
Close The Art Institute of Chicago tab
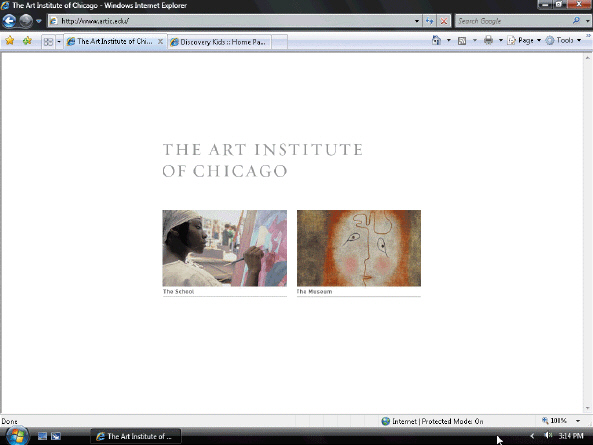(160, 42)
